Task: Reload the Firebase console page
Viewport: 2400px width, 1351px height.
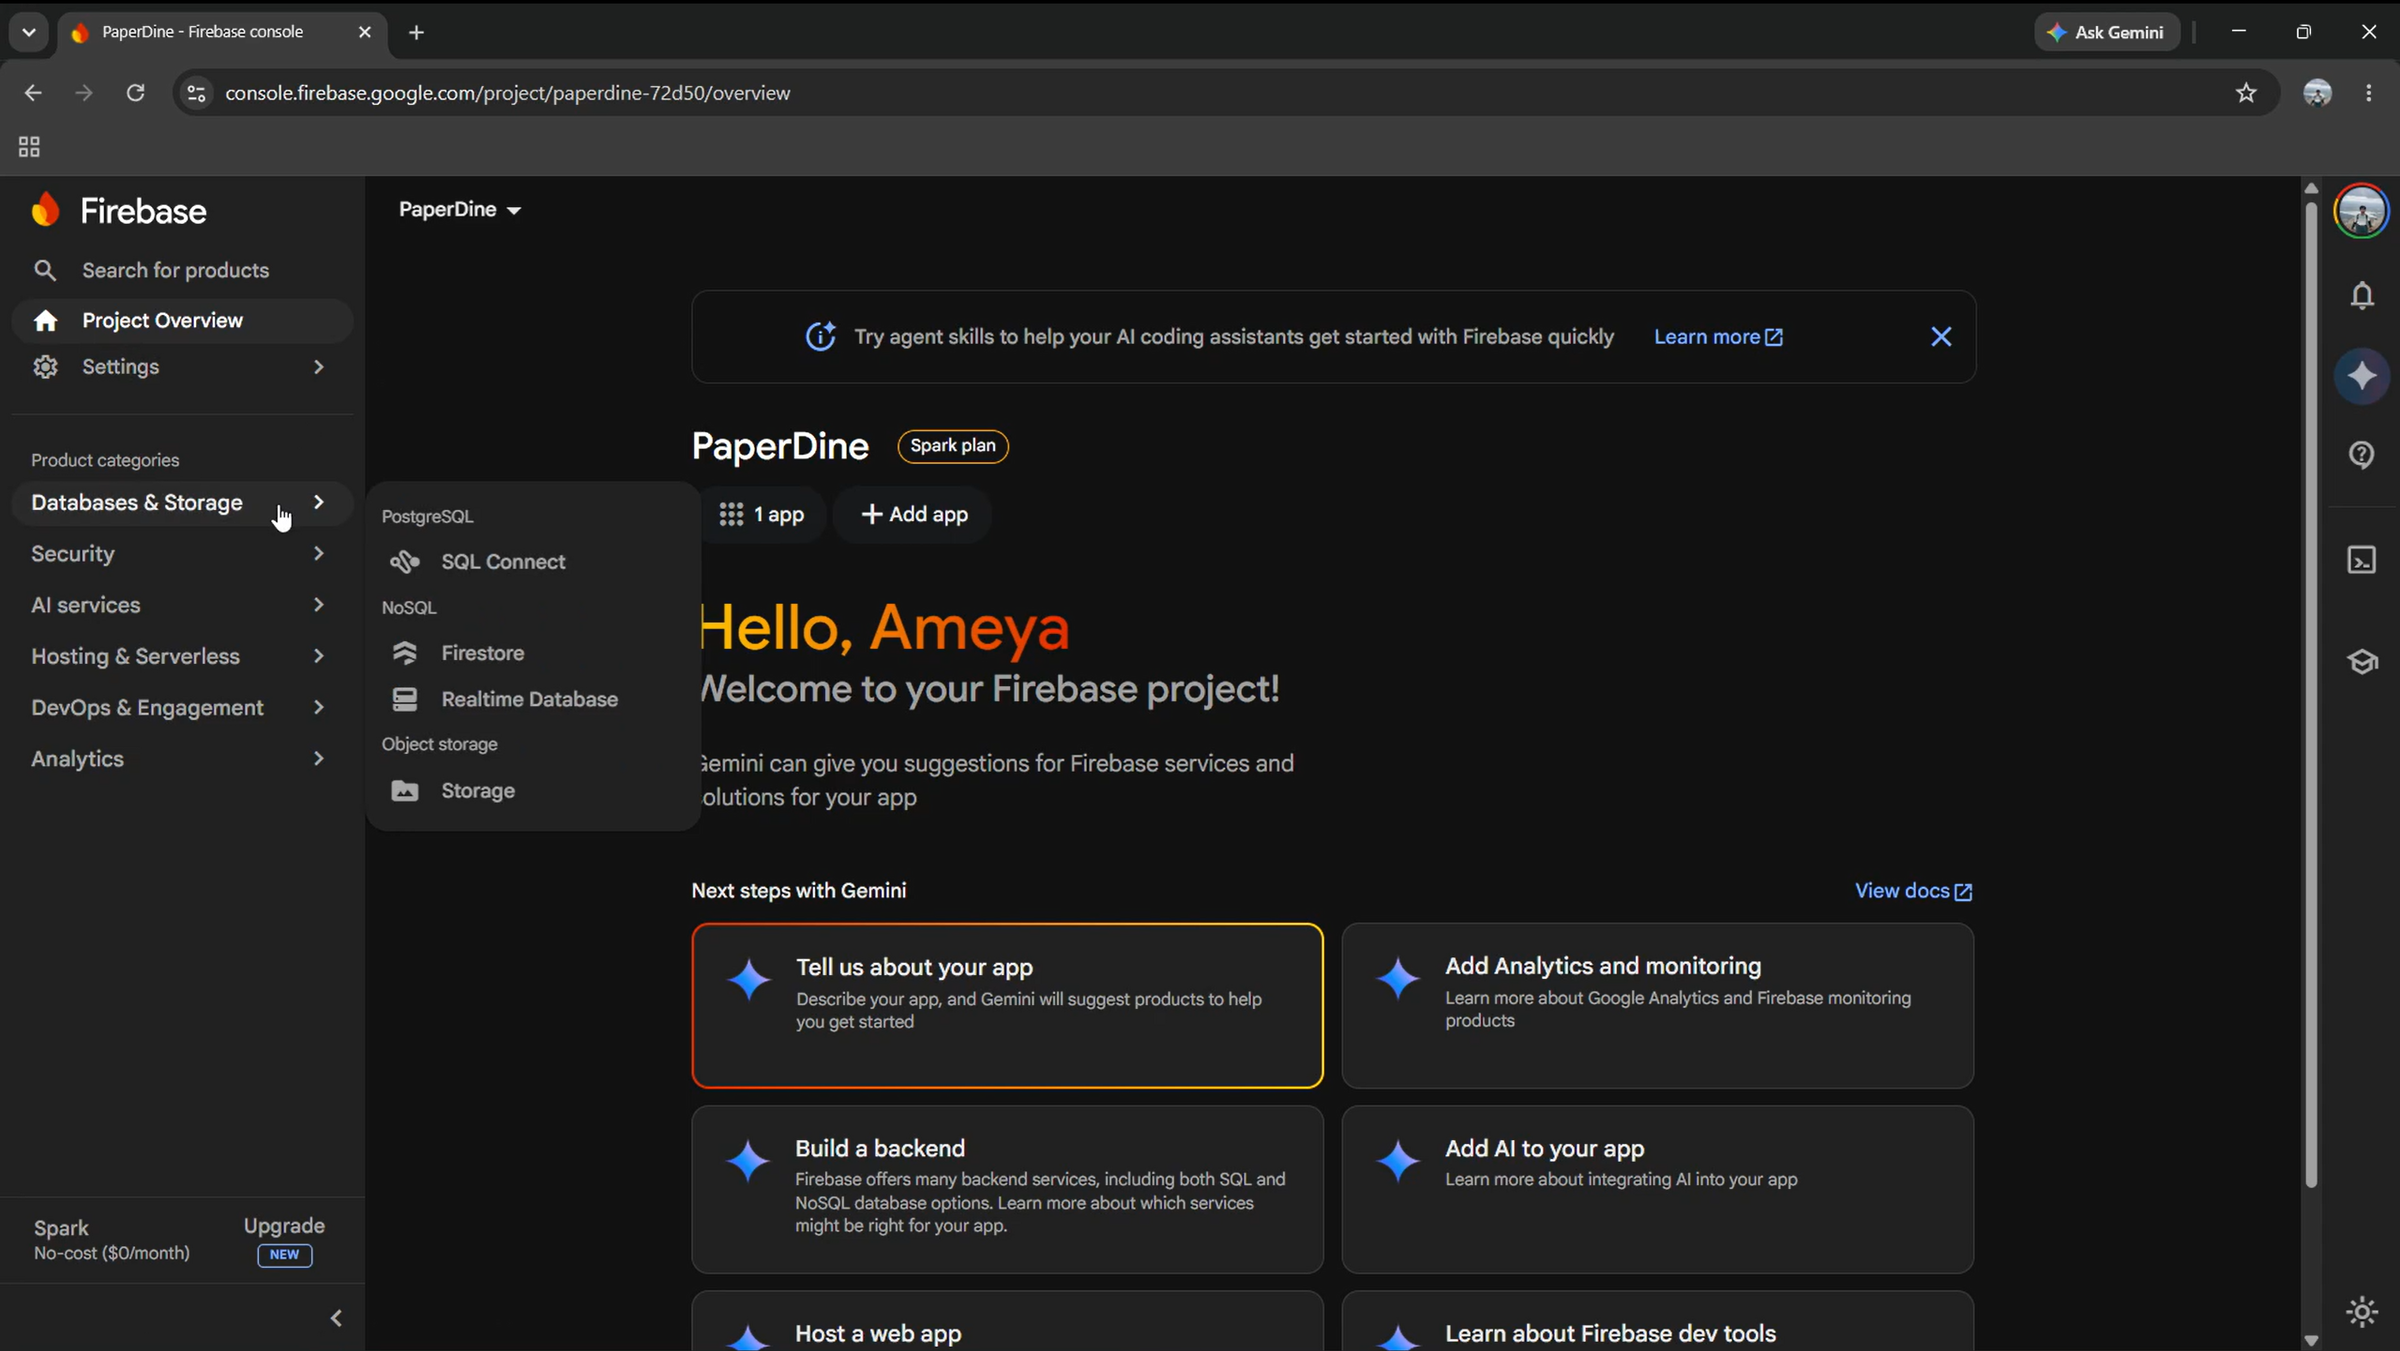Action: pyautogui.click(x=135, y=93)
